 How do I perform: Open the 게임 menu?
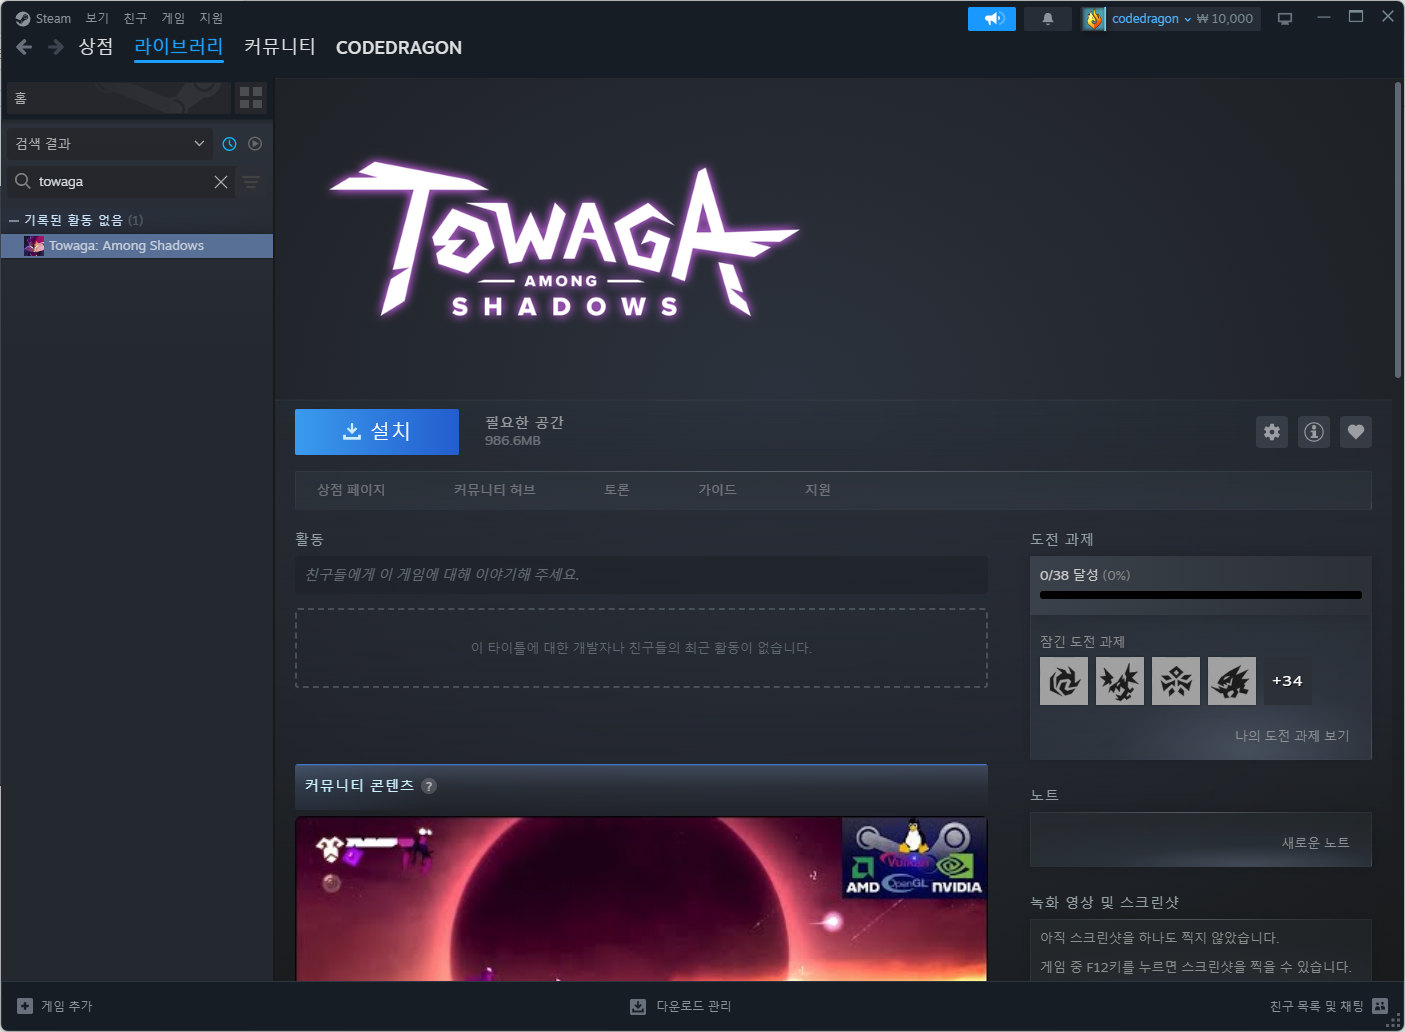coord(173,18)
